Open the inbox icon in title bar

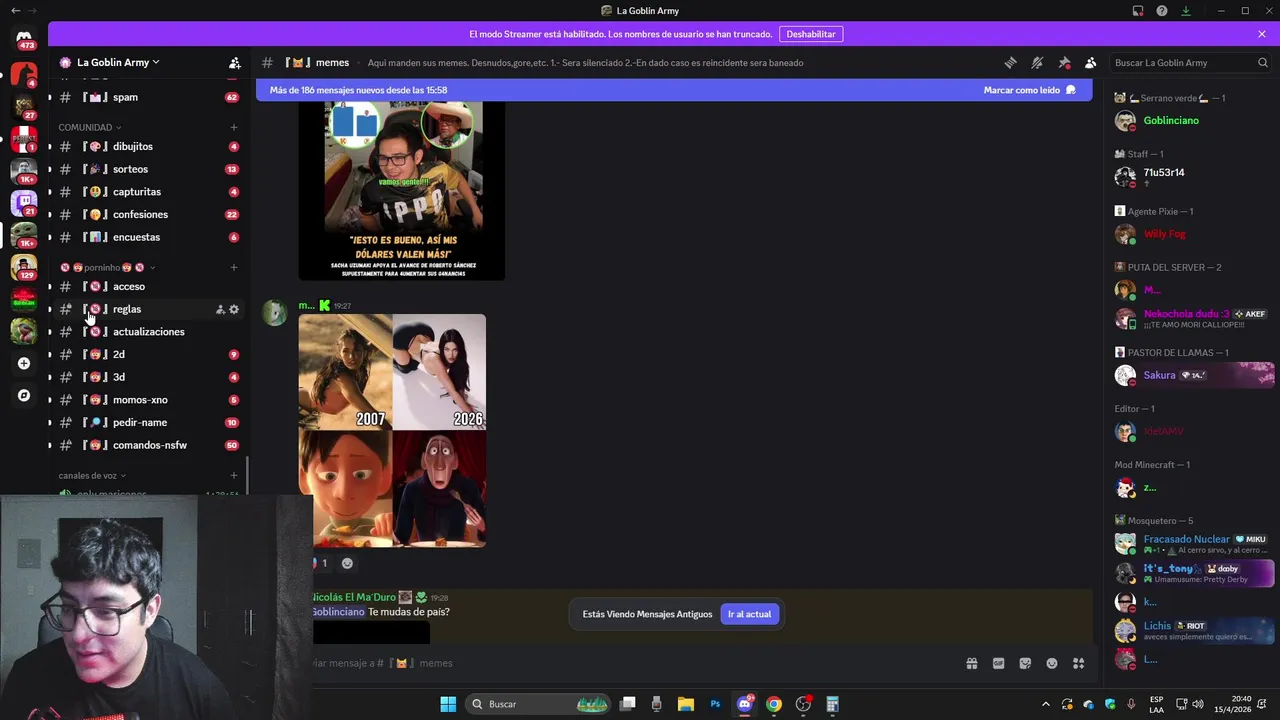click(1138, 11)
